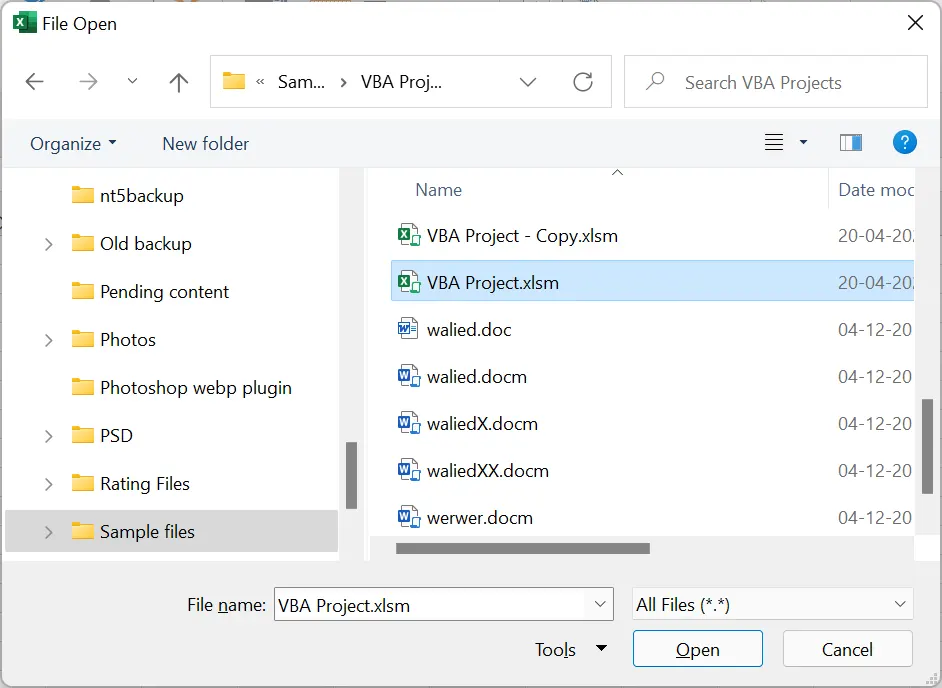Click the search magnifier icon

656,82
